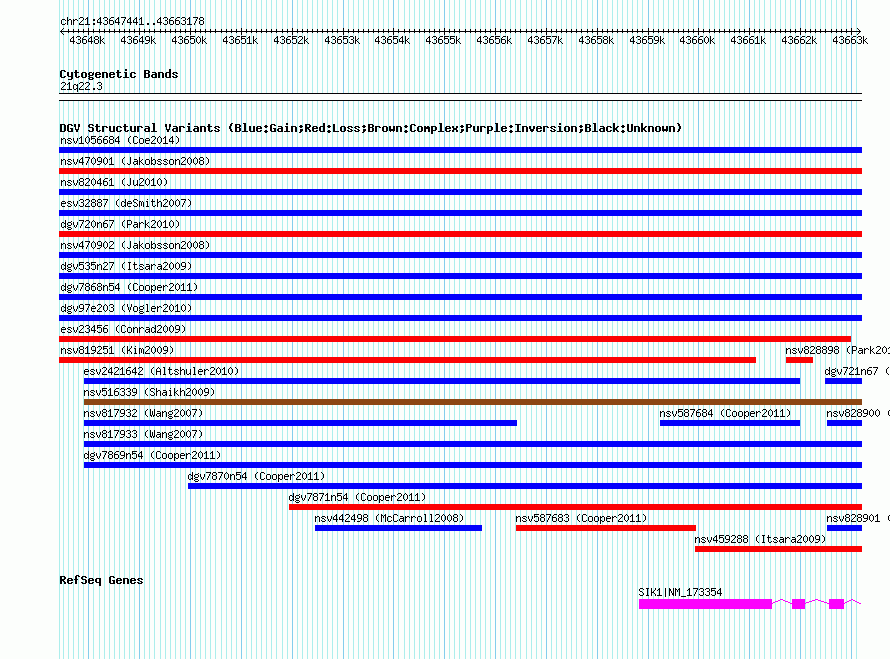This screenshot has height=659, width=890.
Task: Click the large SIK1 magenta exon block
Action: (705, 604)
